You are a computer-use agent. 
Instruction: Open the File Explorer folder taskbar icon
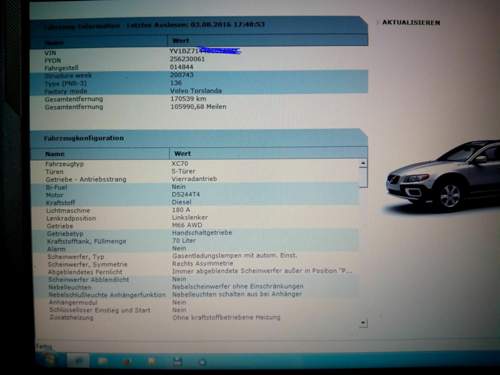tap(103, 361)
